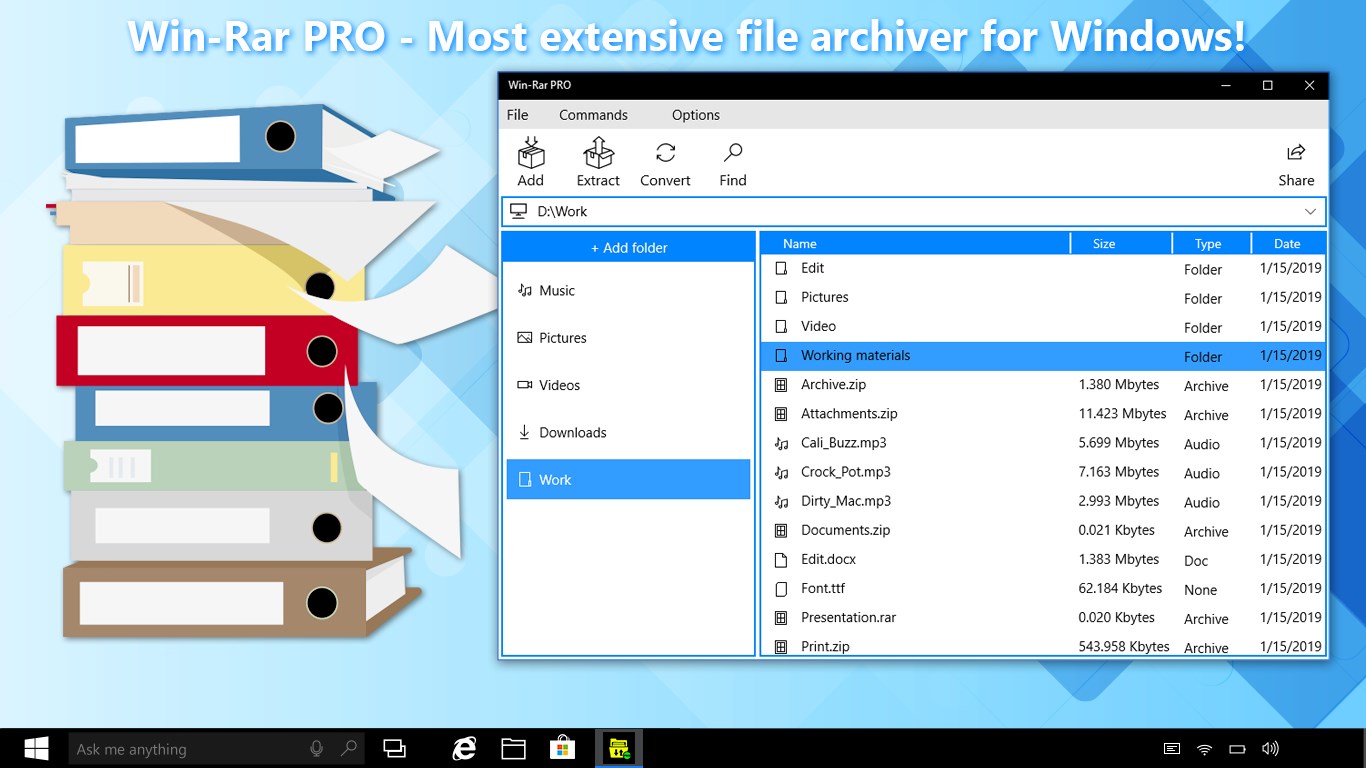Select the Videos folder in sidebar
Screen dimensions: 1366x768
click(628, 385)
